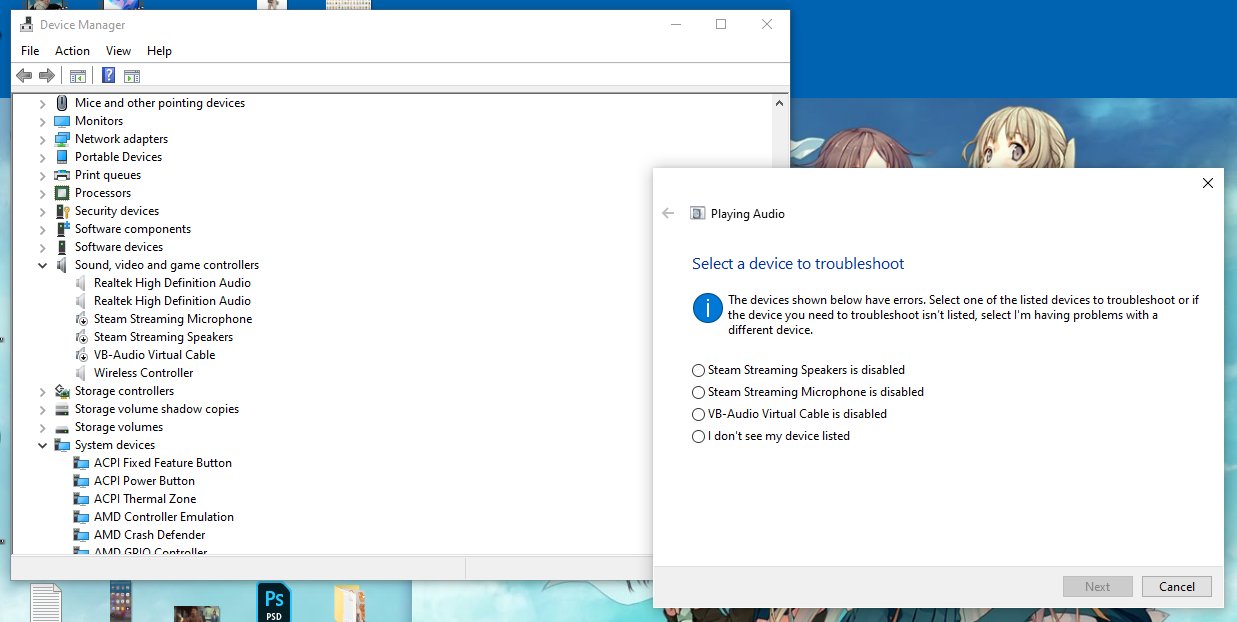Collapse Sound, video and game controllers

pos(42,265)
